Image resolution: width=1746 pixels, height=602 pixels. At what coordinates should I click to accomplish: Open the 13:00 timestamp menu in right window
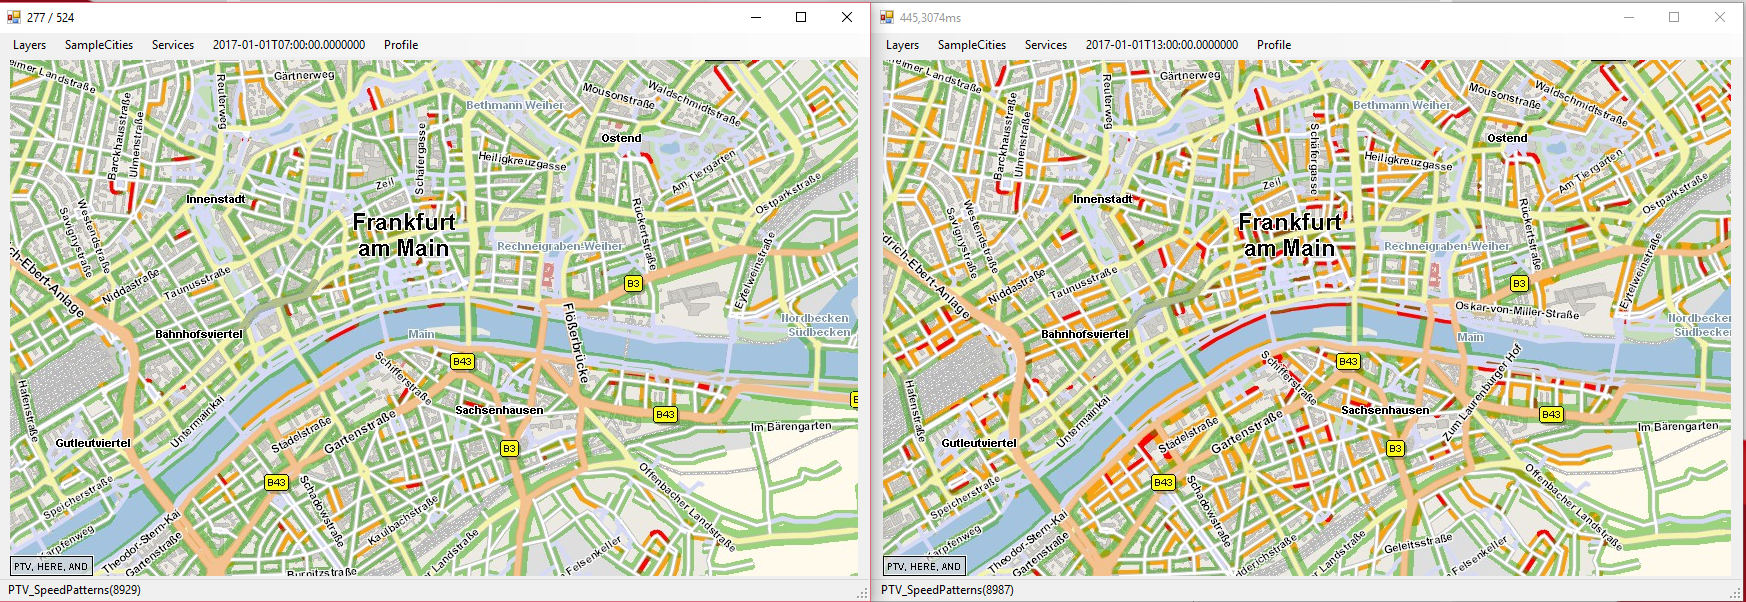coord(1161,45)
